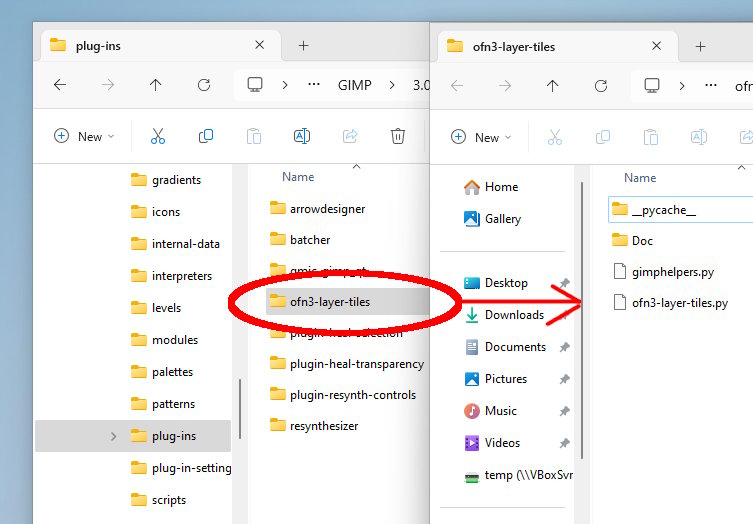
Task: Select icons folder in tree
Action: click(x=156, y=212)
